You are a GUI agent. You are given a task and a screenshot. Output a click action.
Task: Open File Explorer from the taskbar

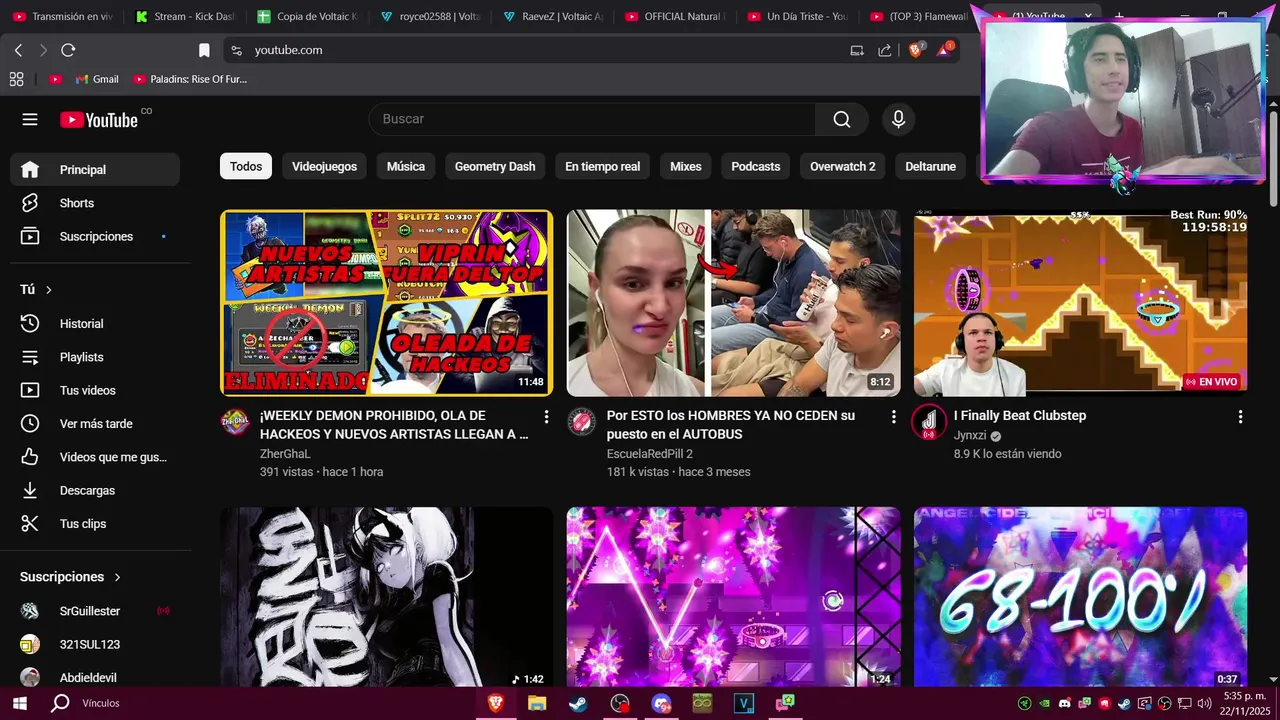(537, 703)
